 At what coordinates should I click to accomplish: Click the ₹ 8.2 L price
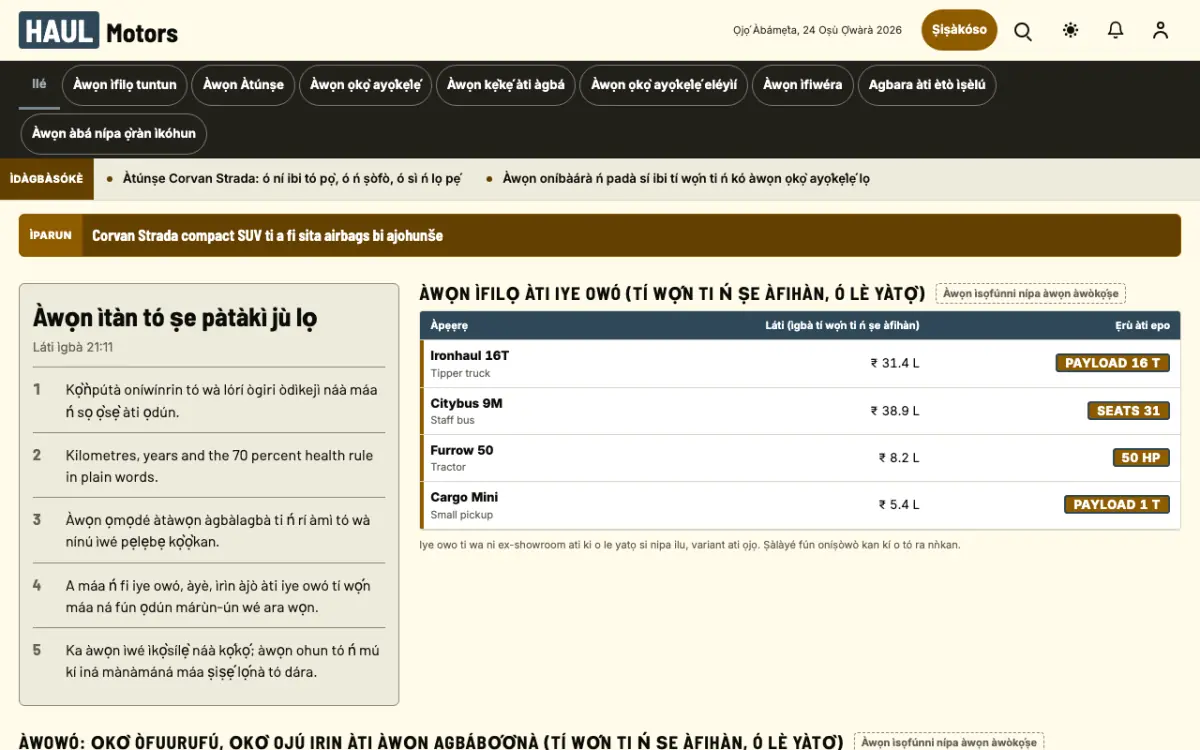pyautogui.click(x=899, y=458)
